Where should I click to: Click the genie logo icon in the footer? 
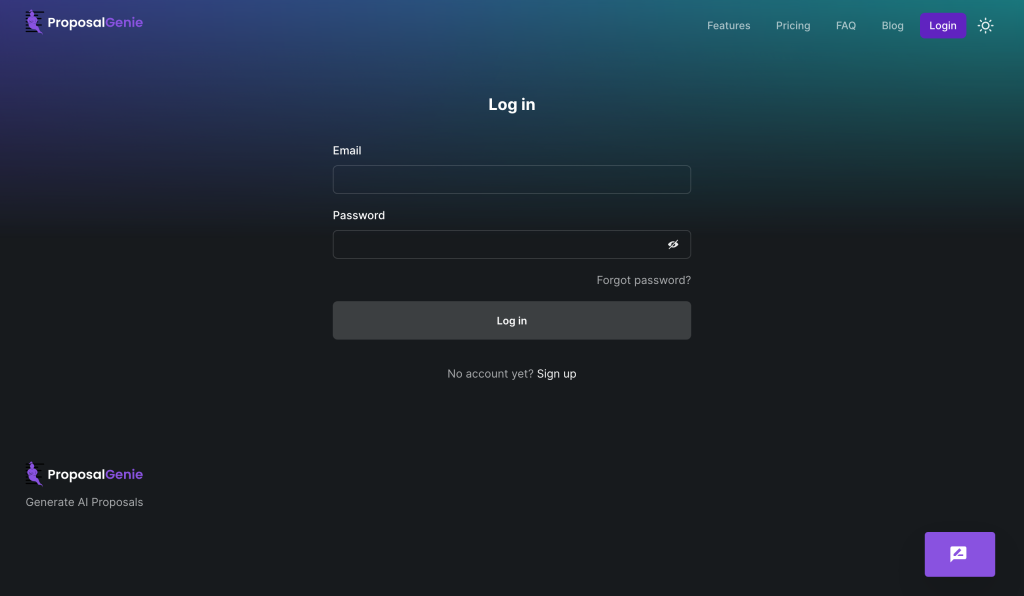34,474
